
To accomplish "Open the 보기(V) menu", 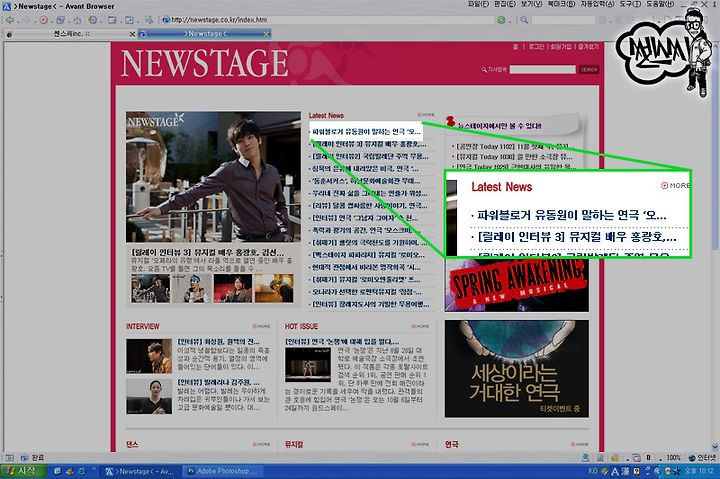I will point(531,4).
